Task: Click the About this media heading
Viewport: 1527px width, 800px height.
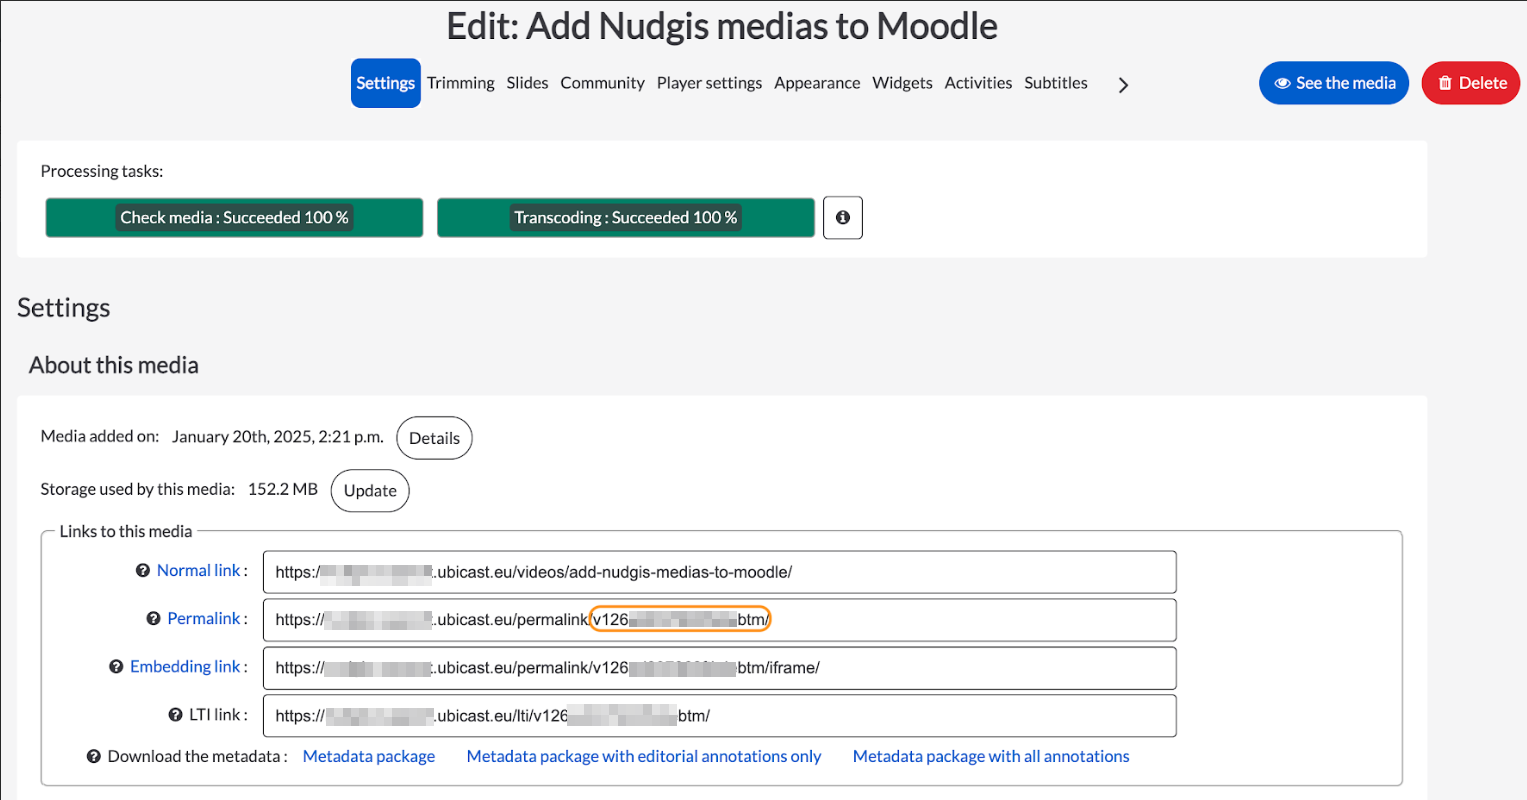Action: (x=114, y=365)
